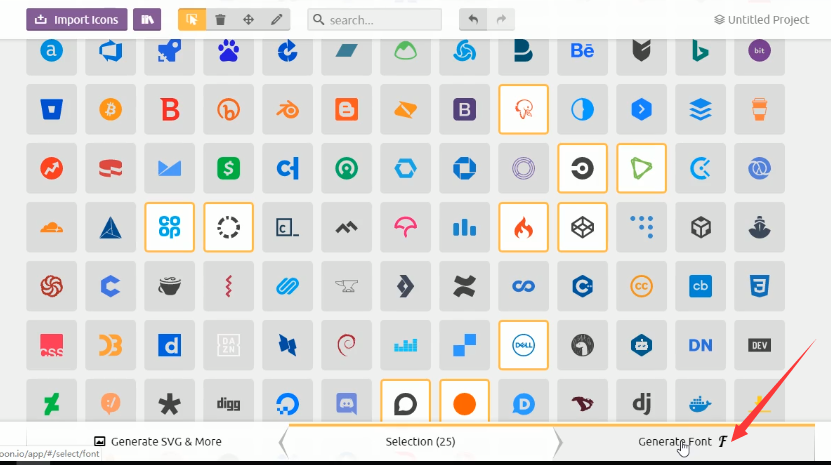Deselect the highlighted CodePen icon

coord(582,227)
